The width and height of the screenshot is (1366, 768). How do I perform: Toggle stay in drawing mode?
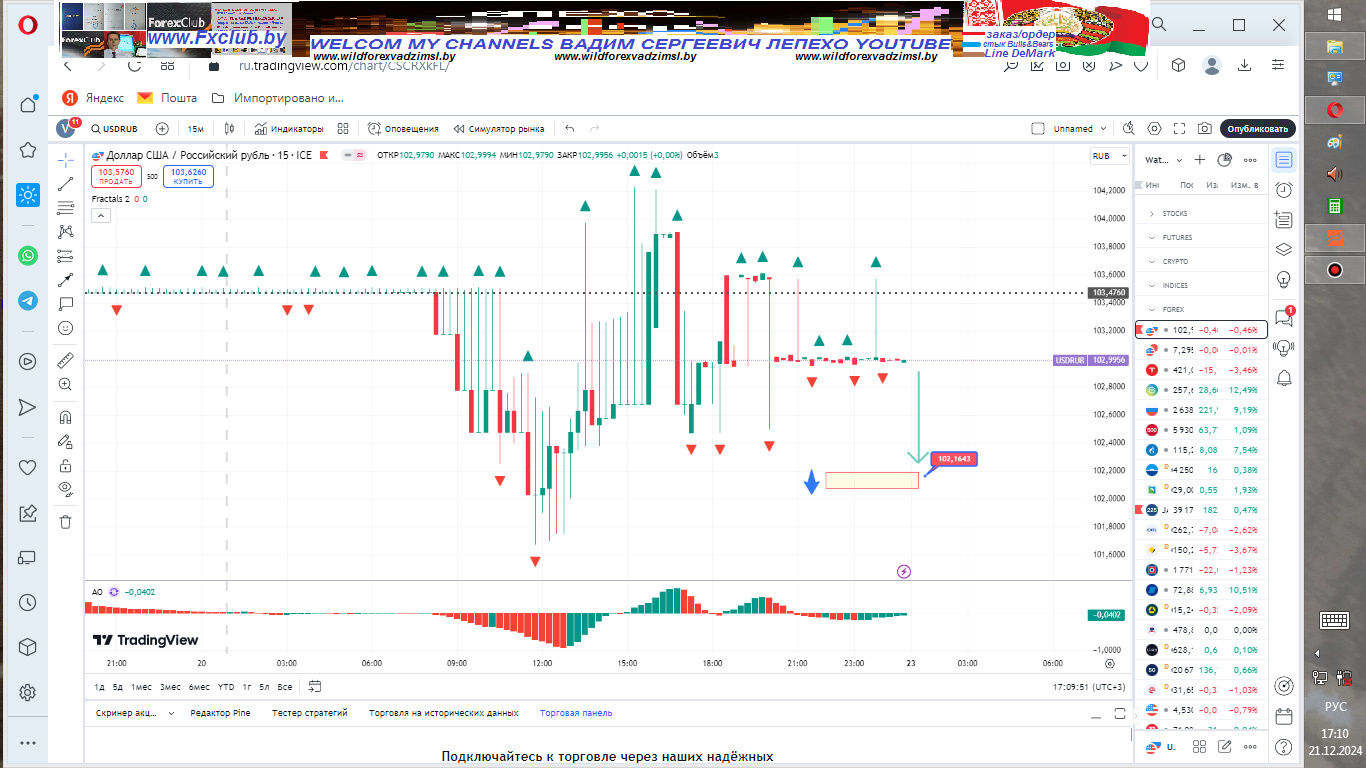[x=66, y=441]
